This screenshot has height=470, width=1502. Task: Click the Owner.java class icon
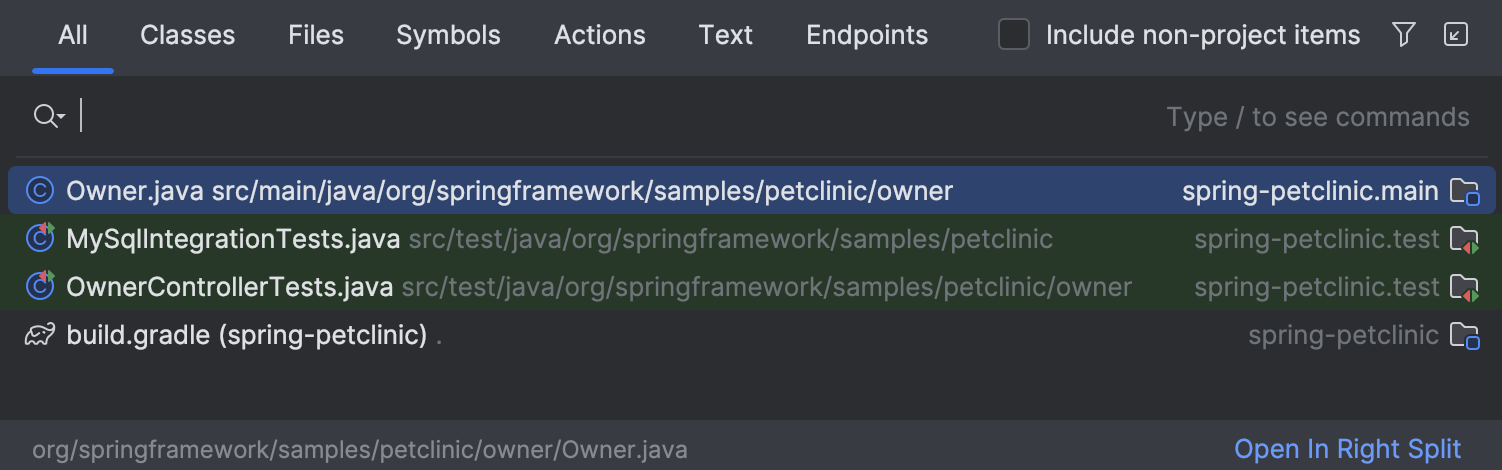pos(39,190)
